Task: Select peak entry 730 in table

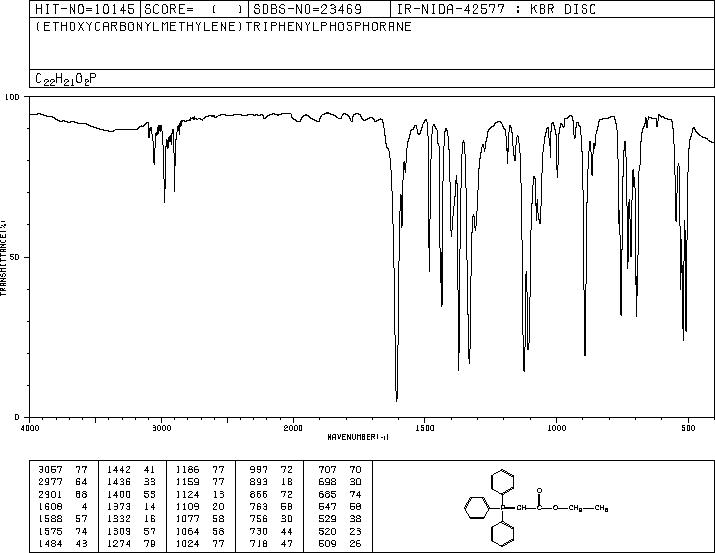Action: pos(271,532)
